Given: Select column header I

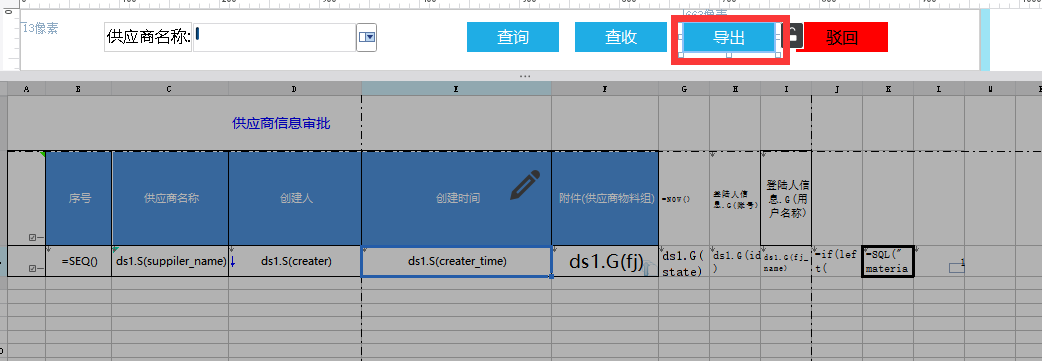Looking at the screenshot, I should 786,88.
